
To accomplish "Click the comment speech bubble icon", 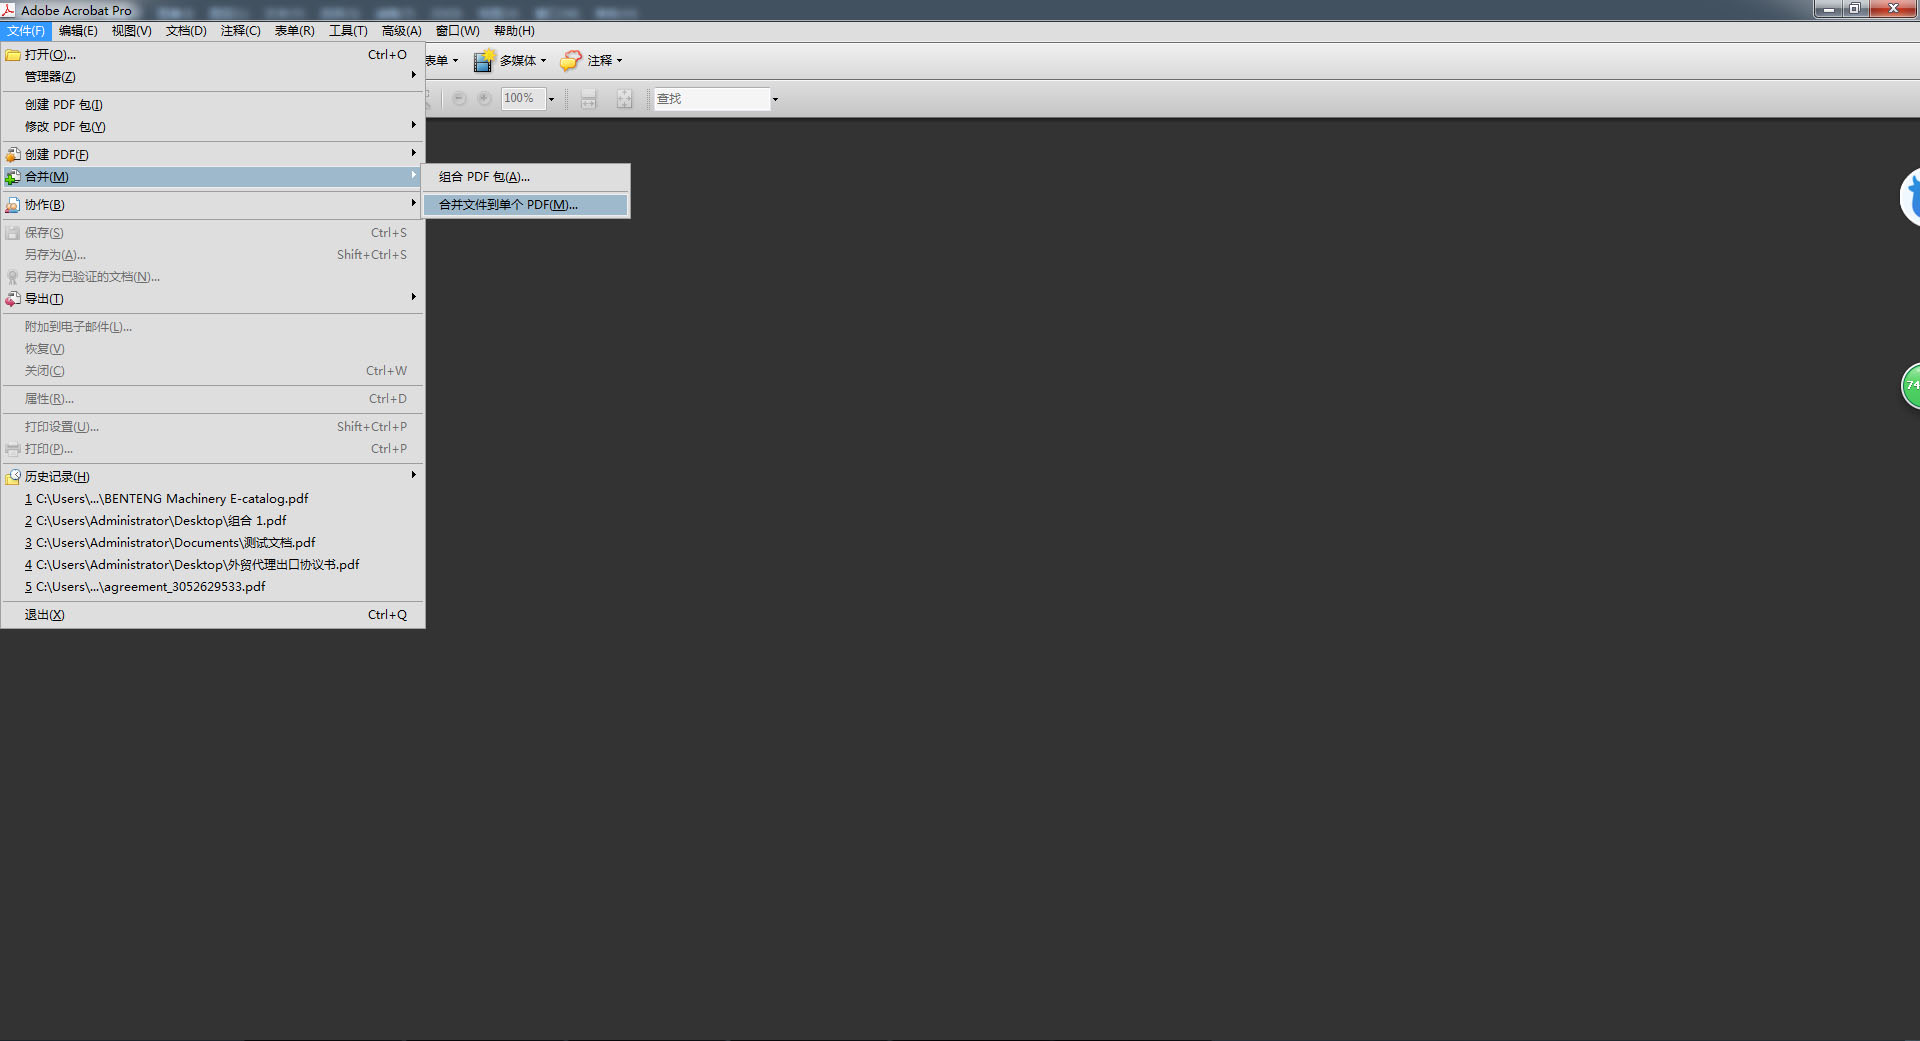I will (x=570, y=61).
